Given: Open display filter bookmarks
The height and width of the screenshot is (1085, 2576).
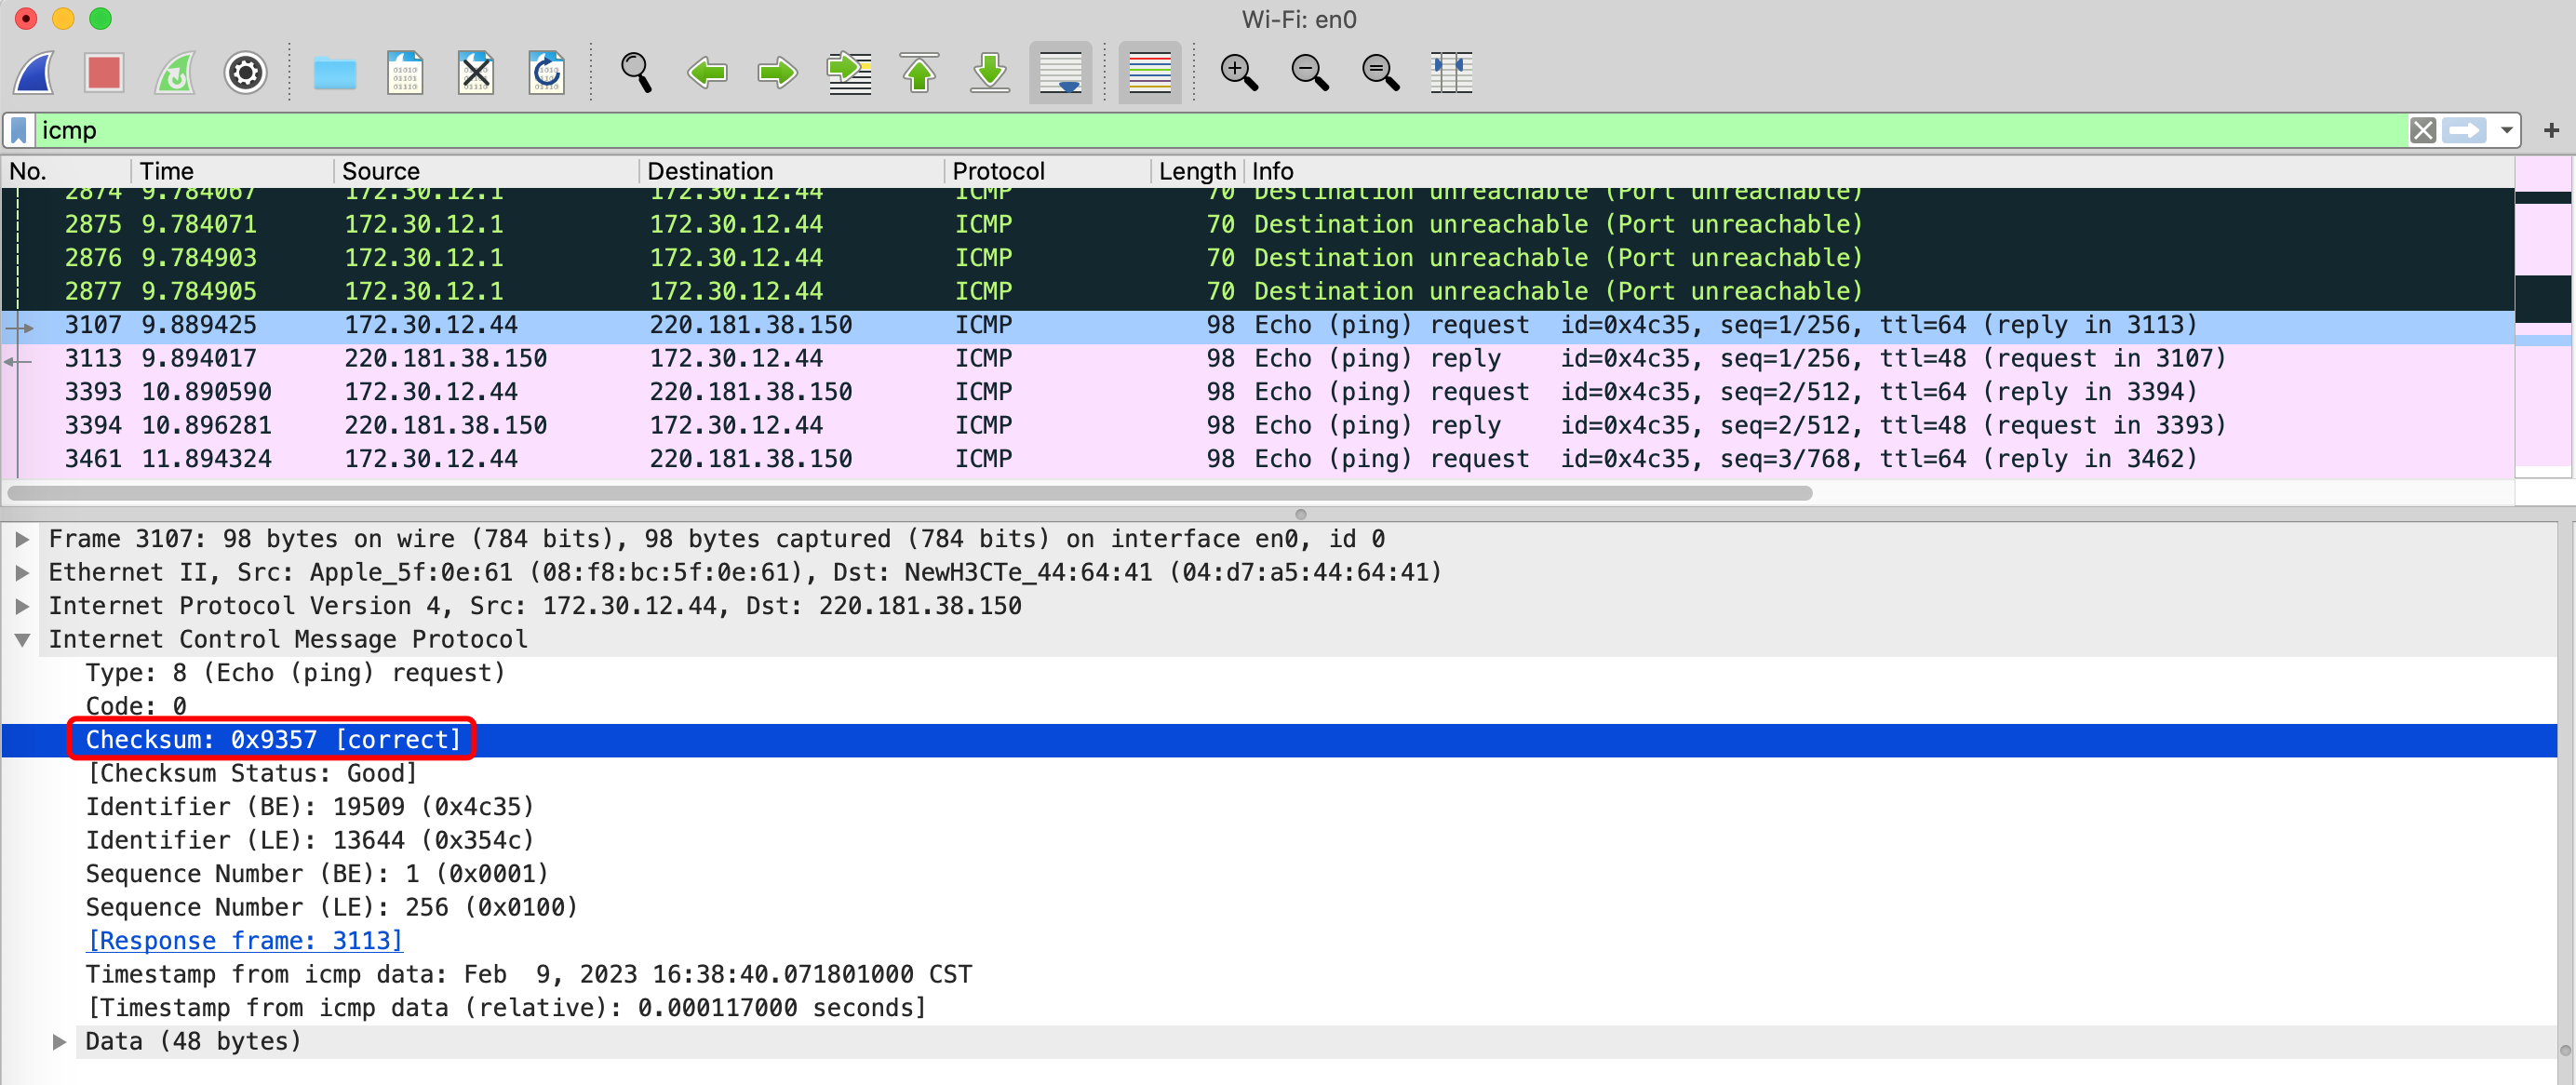Looking at the screenshot, I should pyautogui.click(x=19, y=130).
